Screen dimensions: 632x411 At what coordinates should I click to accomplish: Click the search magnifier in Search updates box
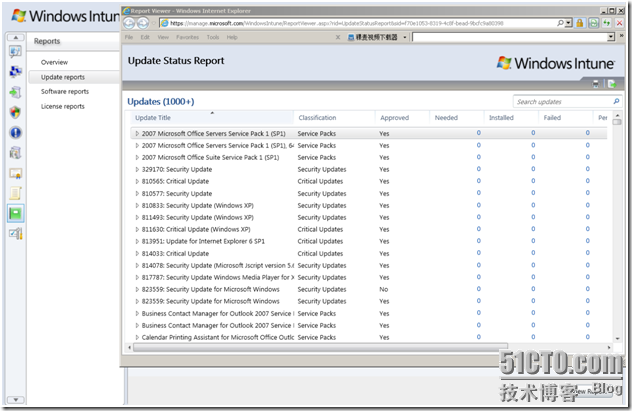pyautogui.click(x=616, y=101)
